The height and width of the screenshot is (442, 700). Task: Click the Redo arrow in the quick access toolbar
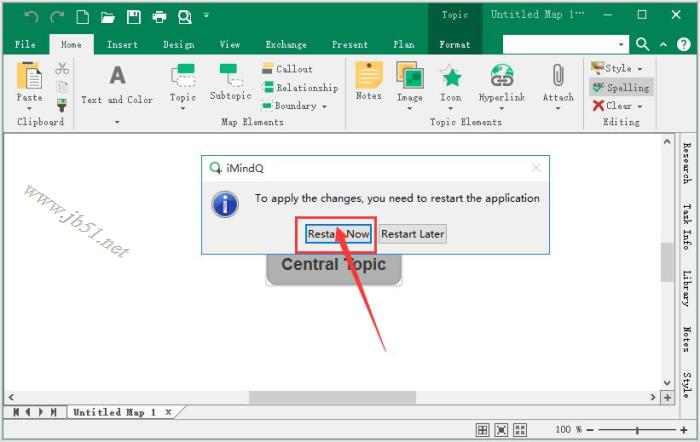point(57,17)
